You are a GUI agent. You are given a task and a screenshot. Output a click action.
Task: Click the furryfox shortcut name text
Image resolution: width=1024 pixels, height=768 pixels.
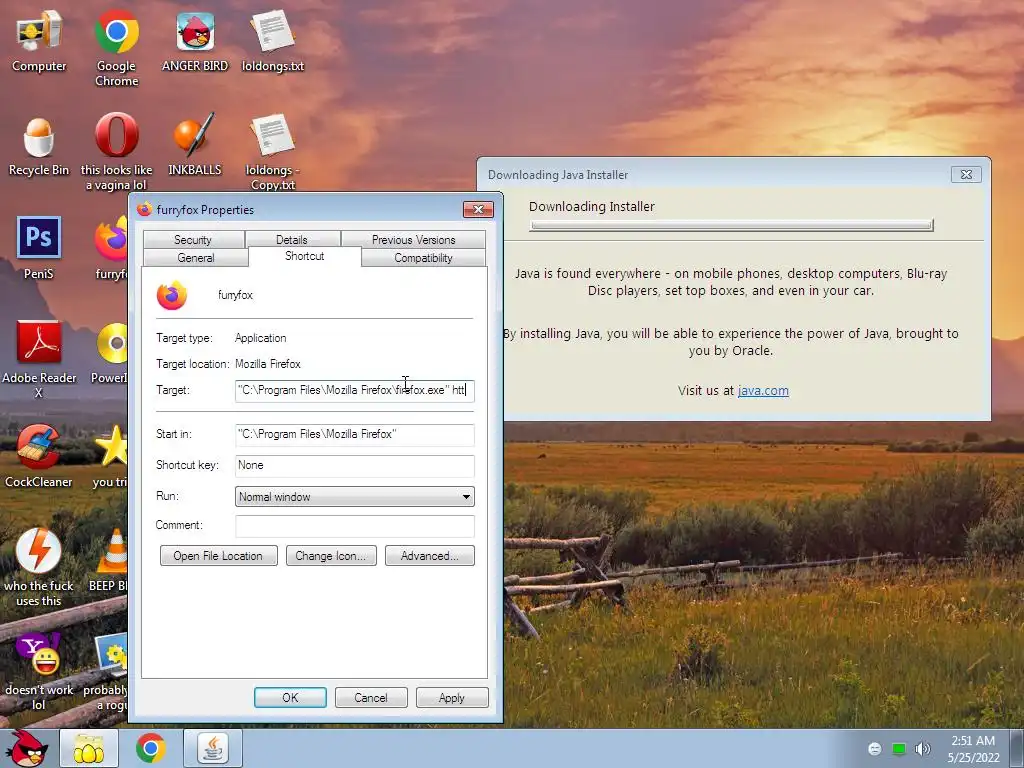pos(235,295)
